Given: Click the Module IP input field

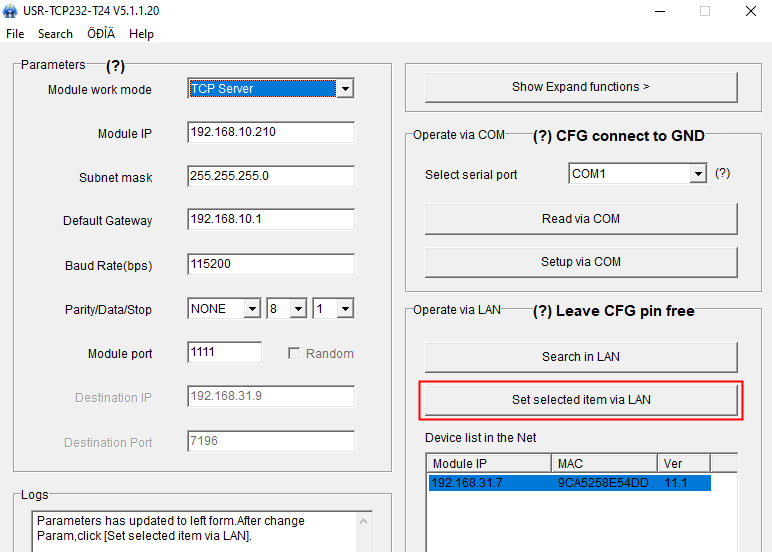Looking at the screenshot, I should point(270,133).
